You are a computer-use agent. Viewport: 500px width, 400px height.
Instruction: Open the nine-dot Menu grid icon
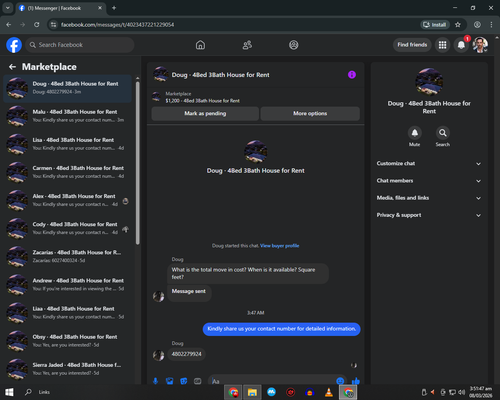click(x=442, y=45)
